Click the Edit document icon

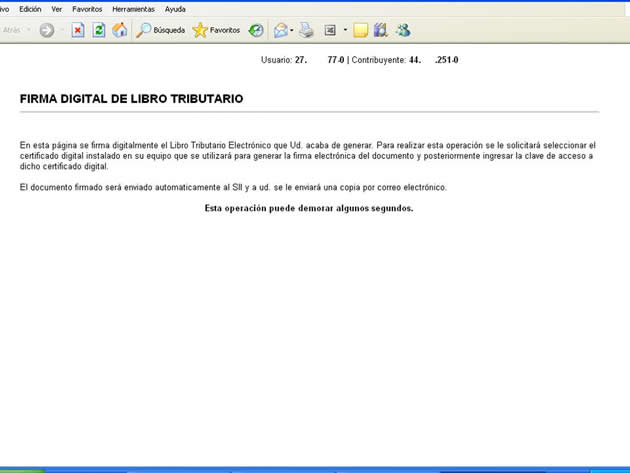(x=330, y=30)
